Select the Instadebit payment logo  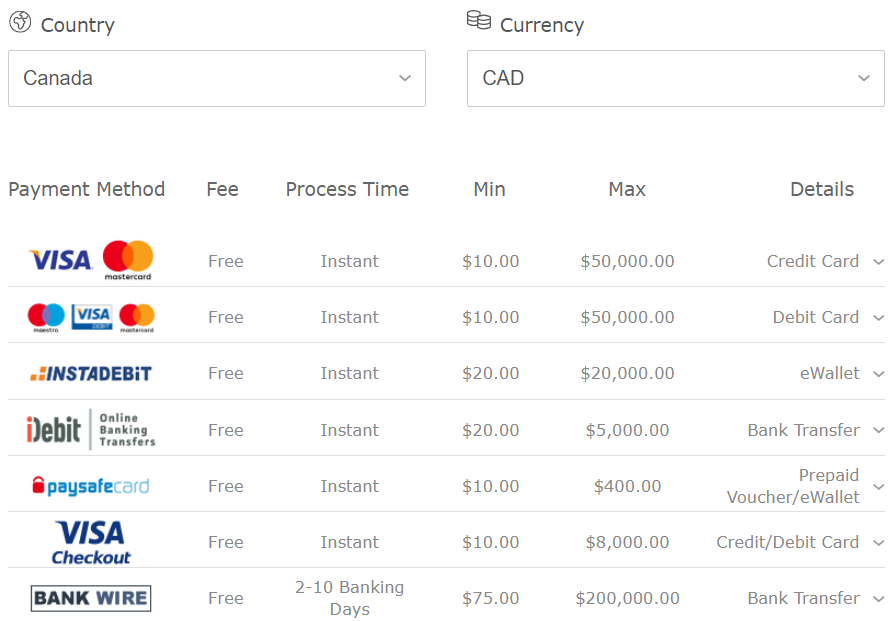pyautogui.click(x=91, y=374)
